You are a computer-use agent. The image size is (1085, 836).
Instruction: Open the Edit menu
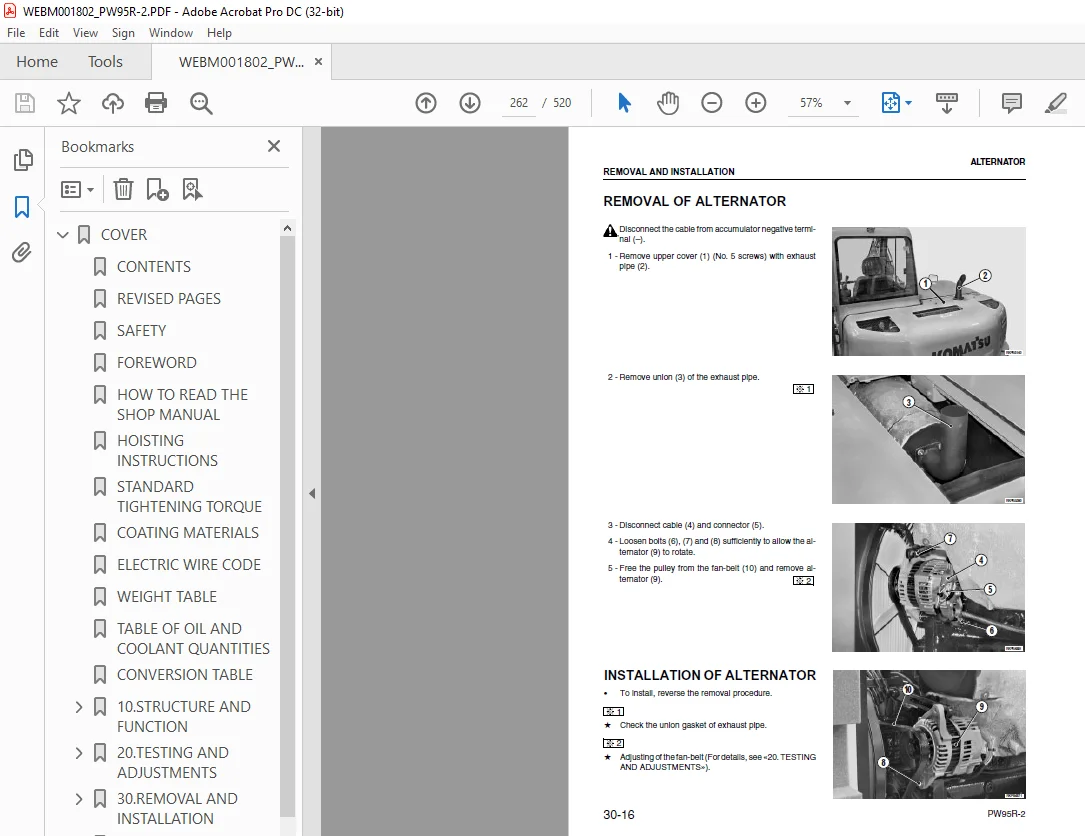click(x=48, y=33)
